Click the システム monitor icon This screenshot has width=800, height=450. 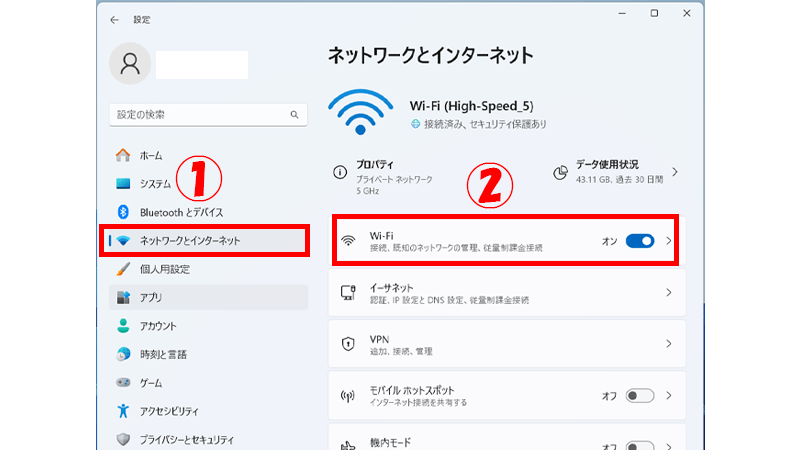pos(122,184)
